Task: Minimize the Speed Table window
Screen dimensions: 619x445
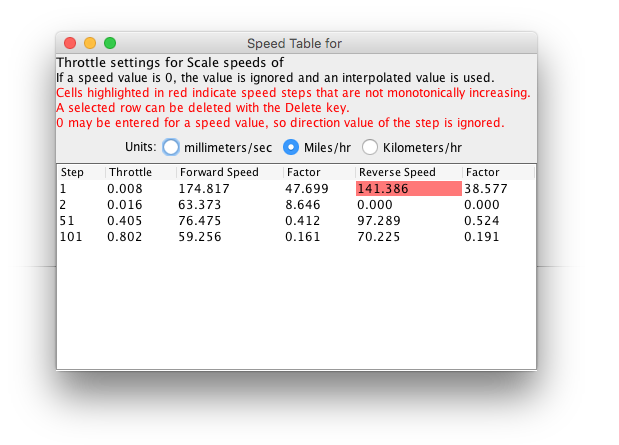Action: tap(90, 43)
